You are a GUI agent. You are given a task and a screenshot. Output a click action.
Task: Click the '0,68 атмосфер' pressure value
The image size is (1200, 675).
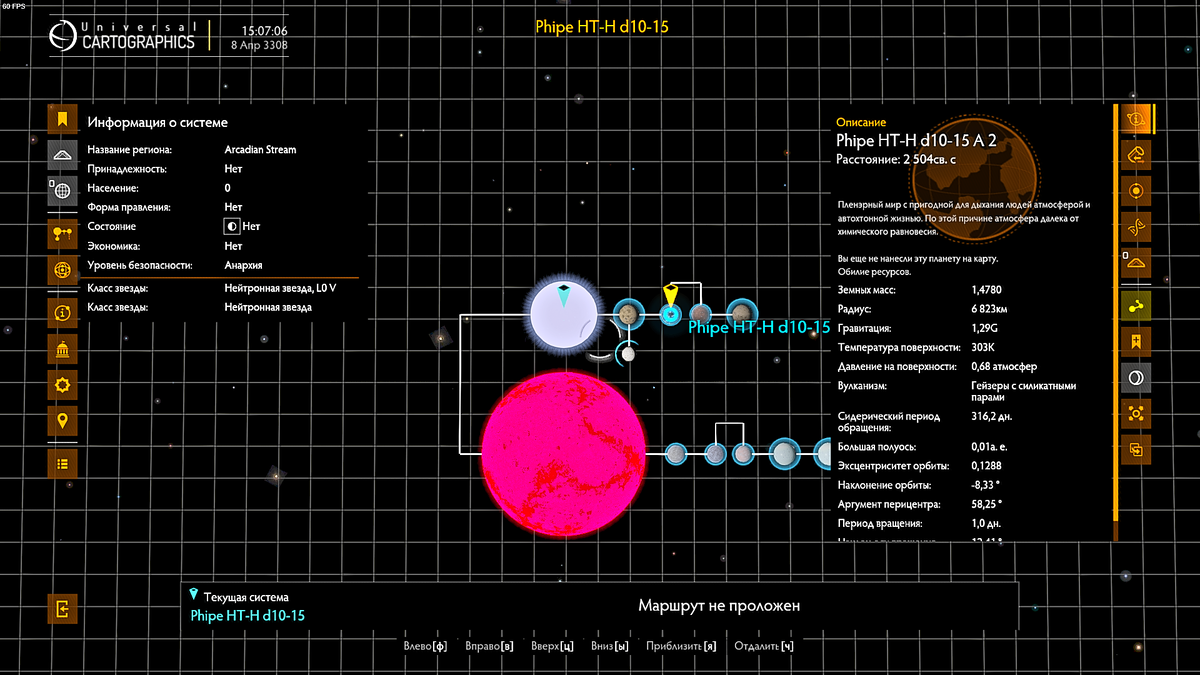coord(1006,366)
